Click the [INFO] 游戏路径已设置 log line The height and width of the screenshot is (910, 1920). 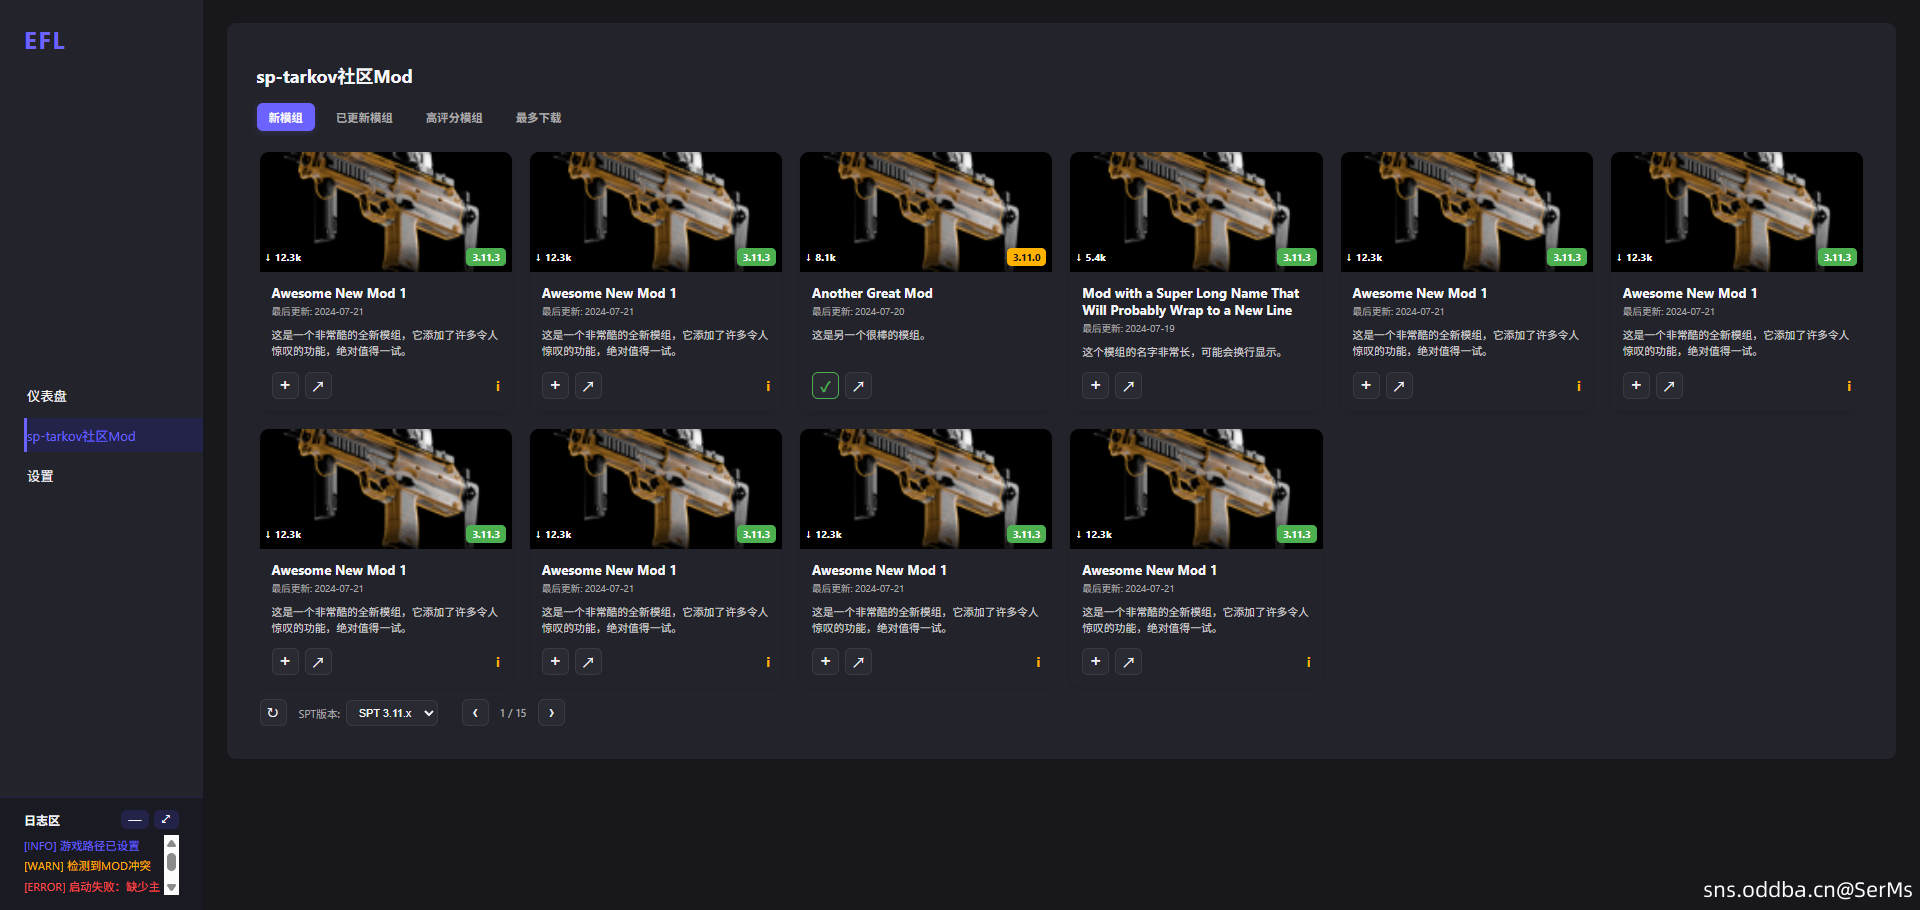[82, 846]
